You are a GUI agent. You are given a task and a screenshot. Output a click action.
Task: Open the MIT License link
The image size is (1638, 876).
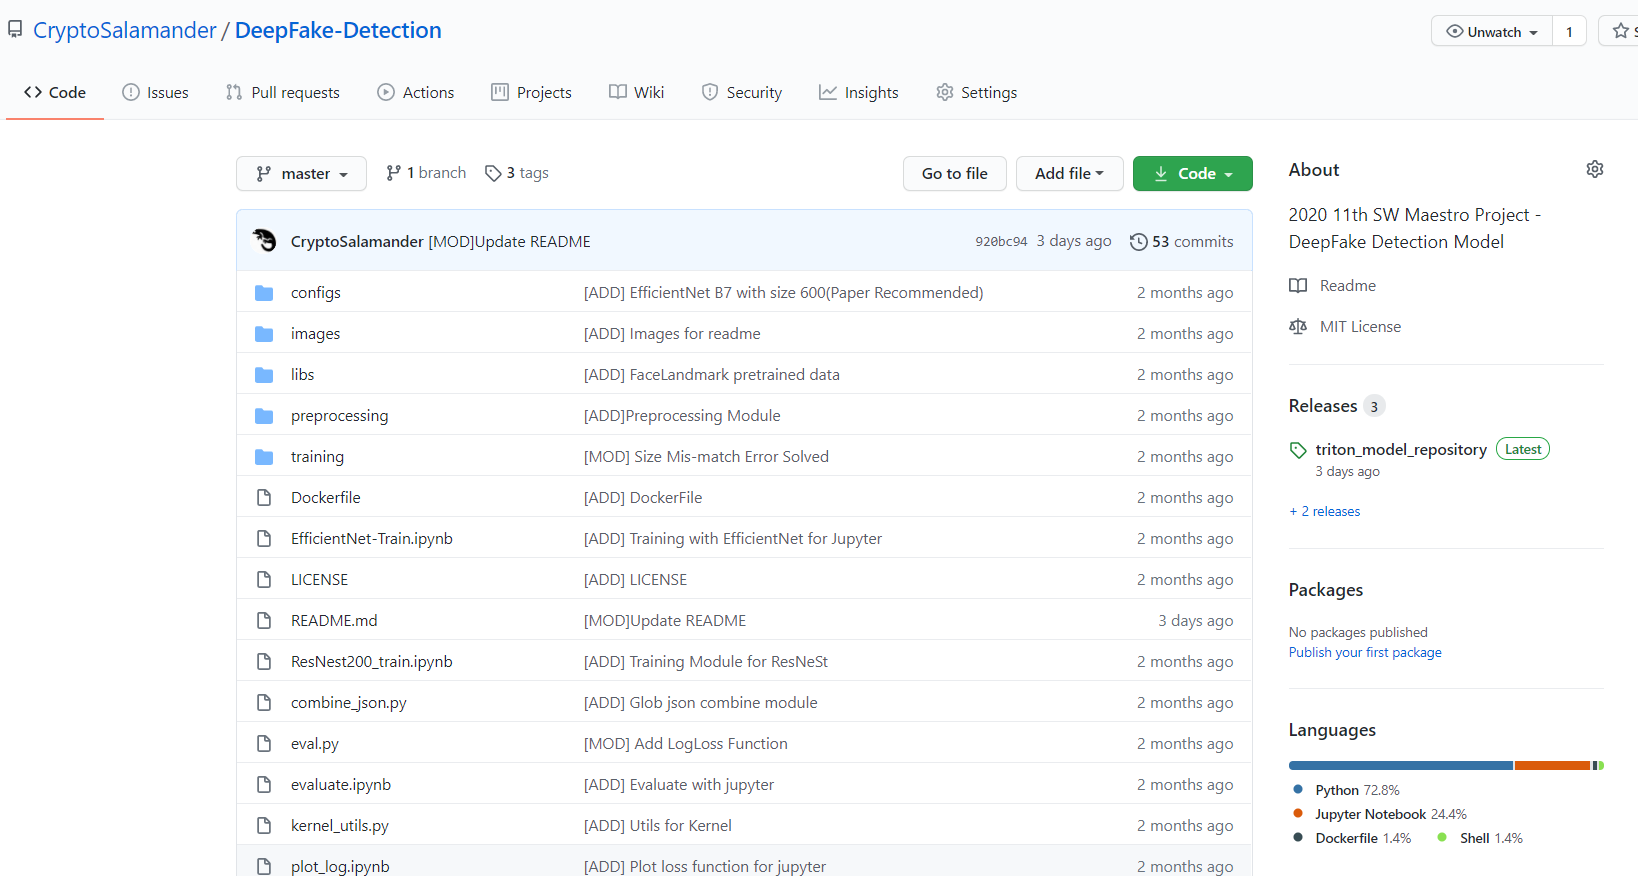point(1360,327)
